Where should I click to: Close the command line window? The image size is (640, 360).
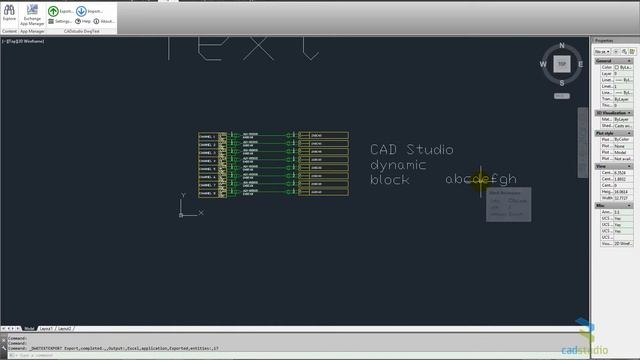(x=4, y=340)
